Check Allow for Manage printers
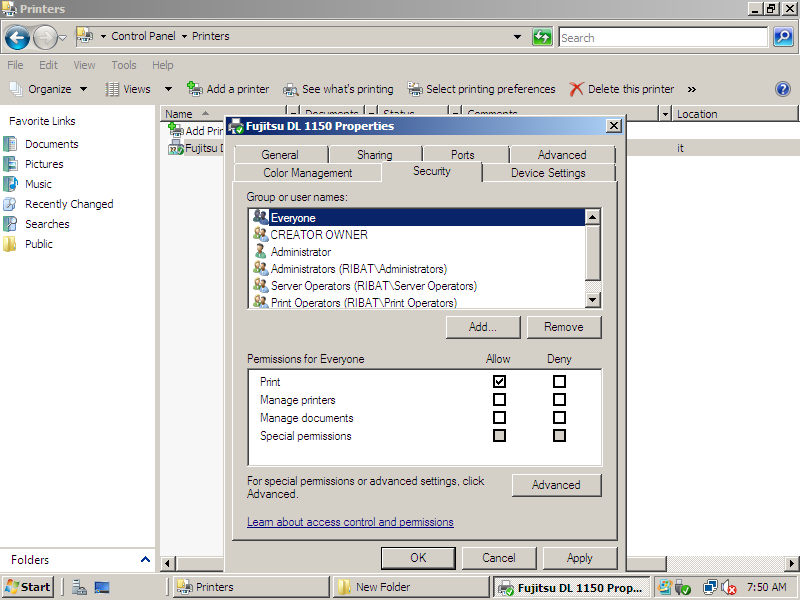Screen dimensions: 800x600 tap(499, 399)
